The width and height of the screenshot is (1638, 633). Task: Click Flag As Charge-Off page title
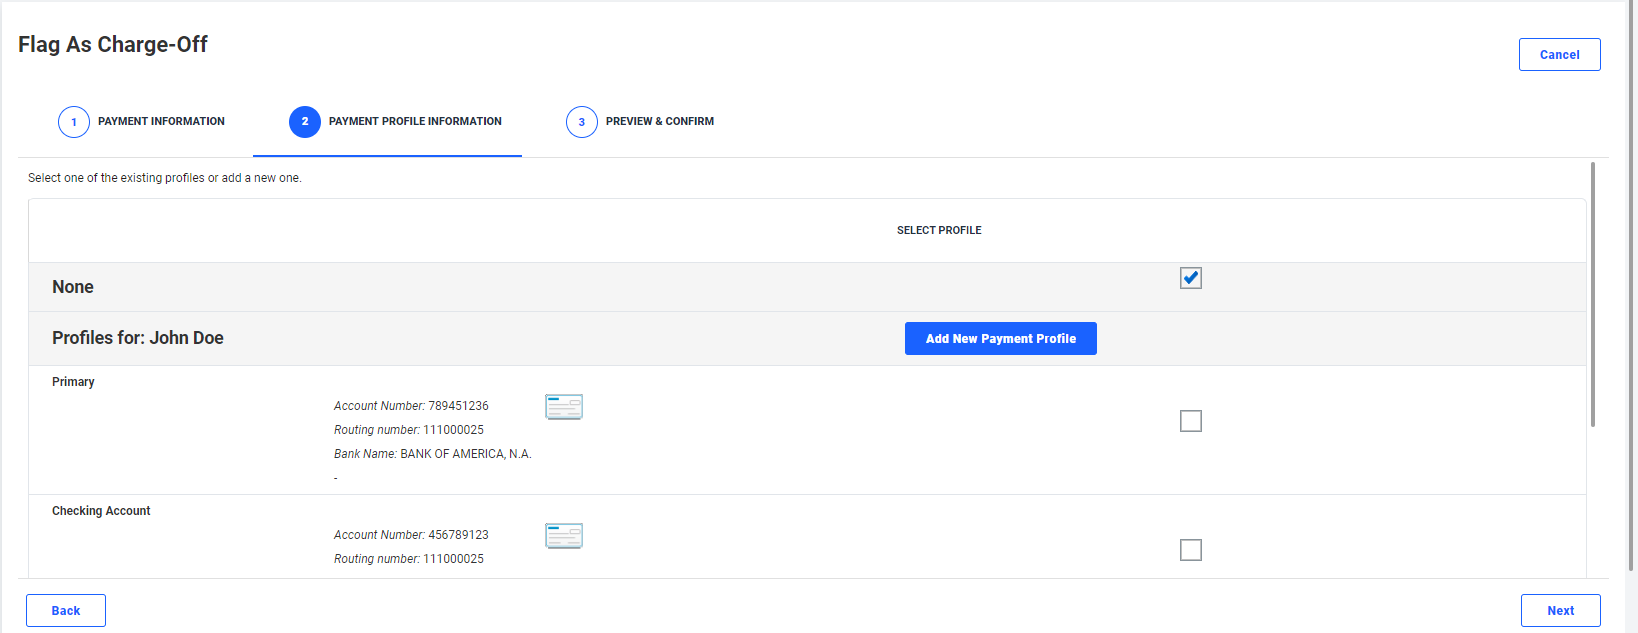click(113, 44)
